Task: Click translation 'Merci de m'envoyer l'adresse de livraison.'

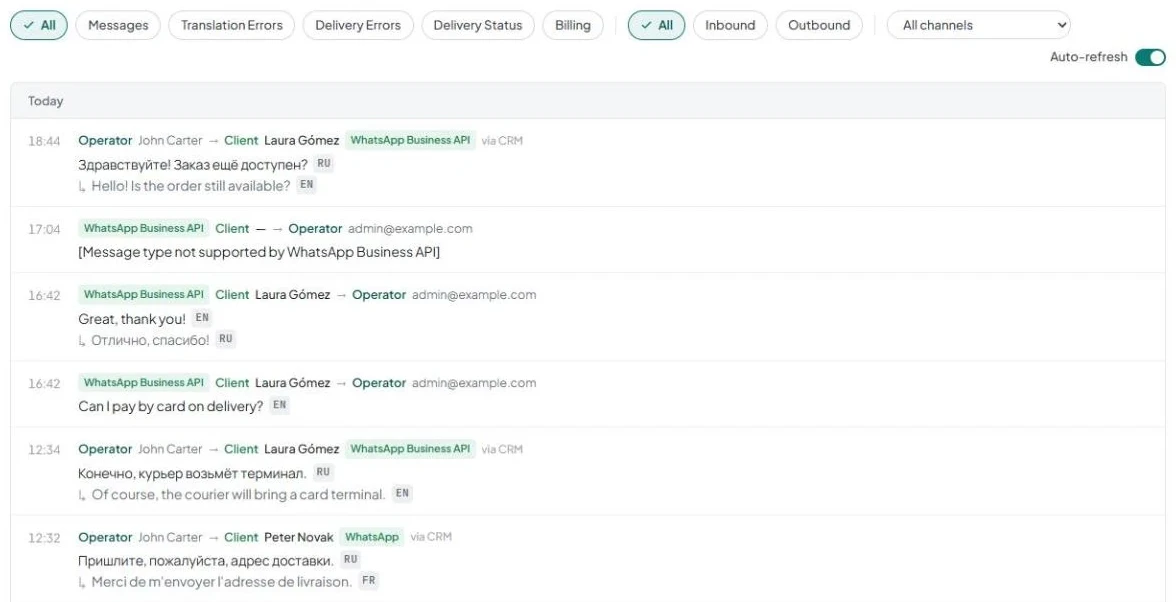Action: point(222,582)
